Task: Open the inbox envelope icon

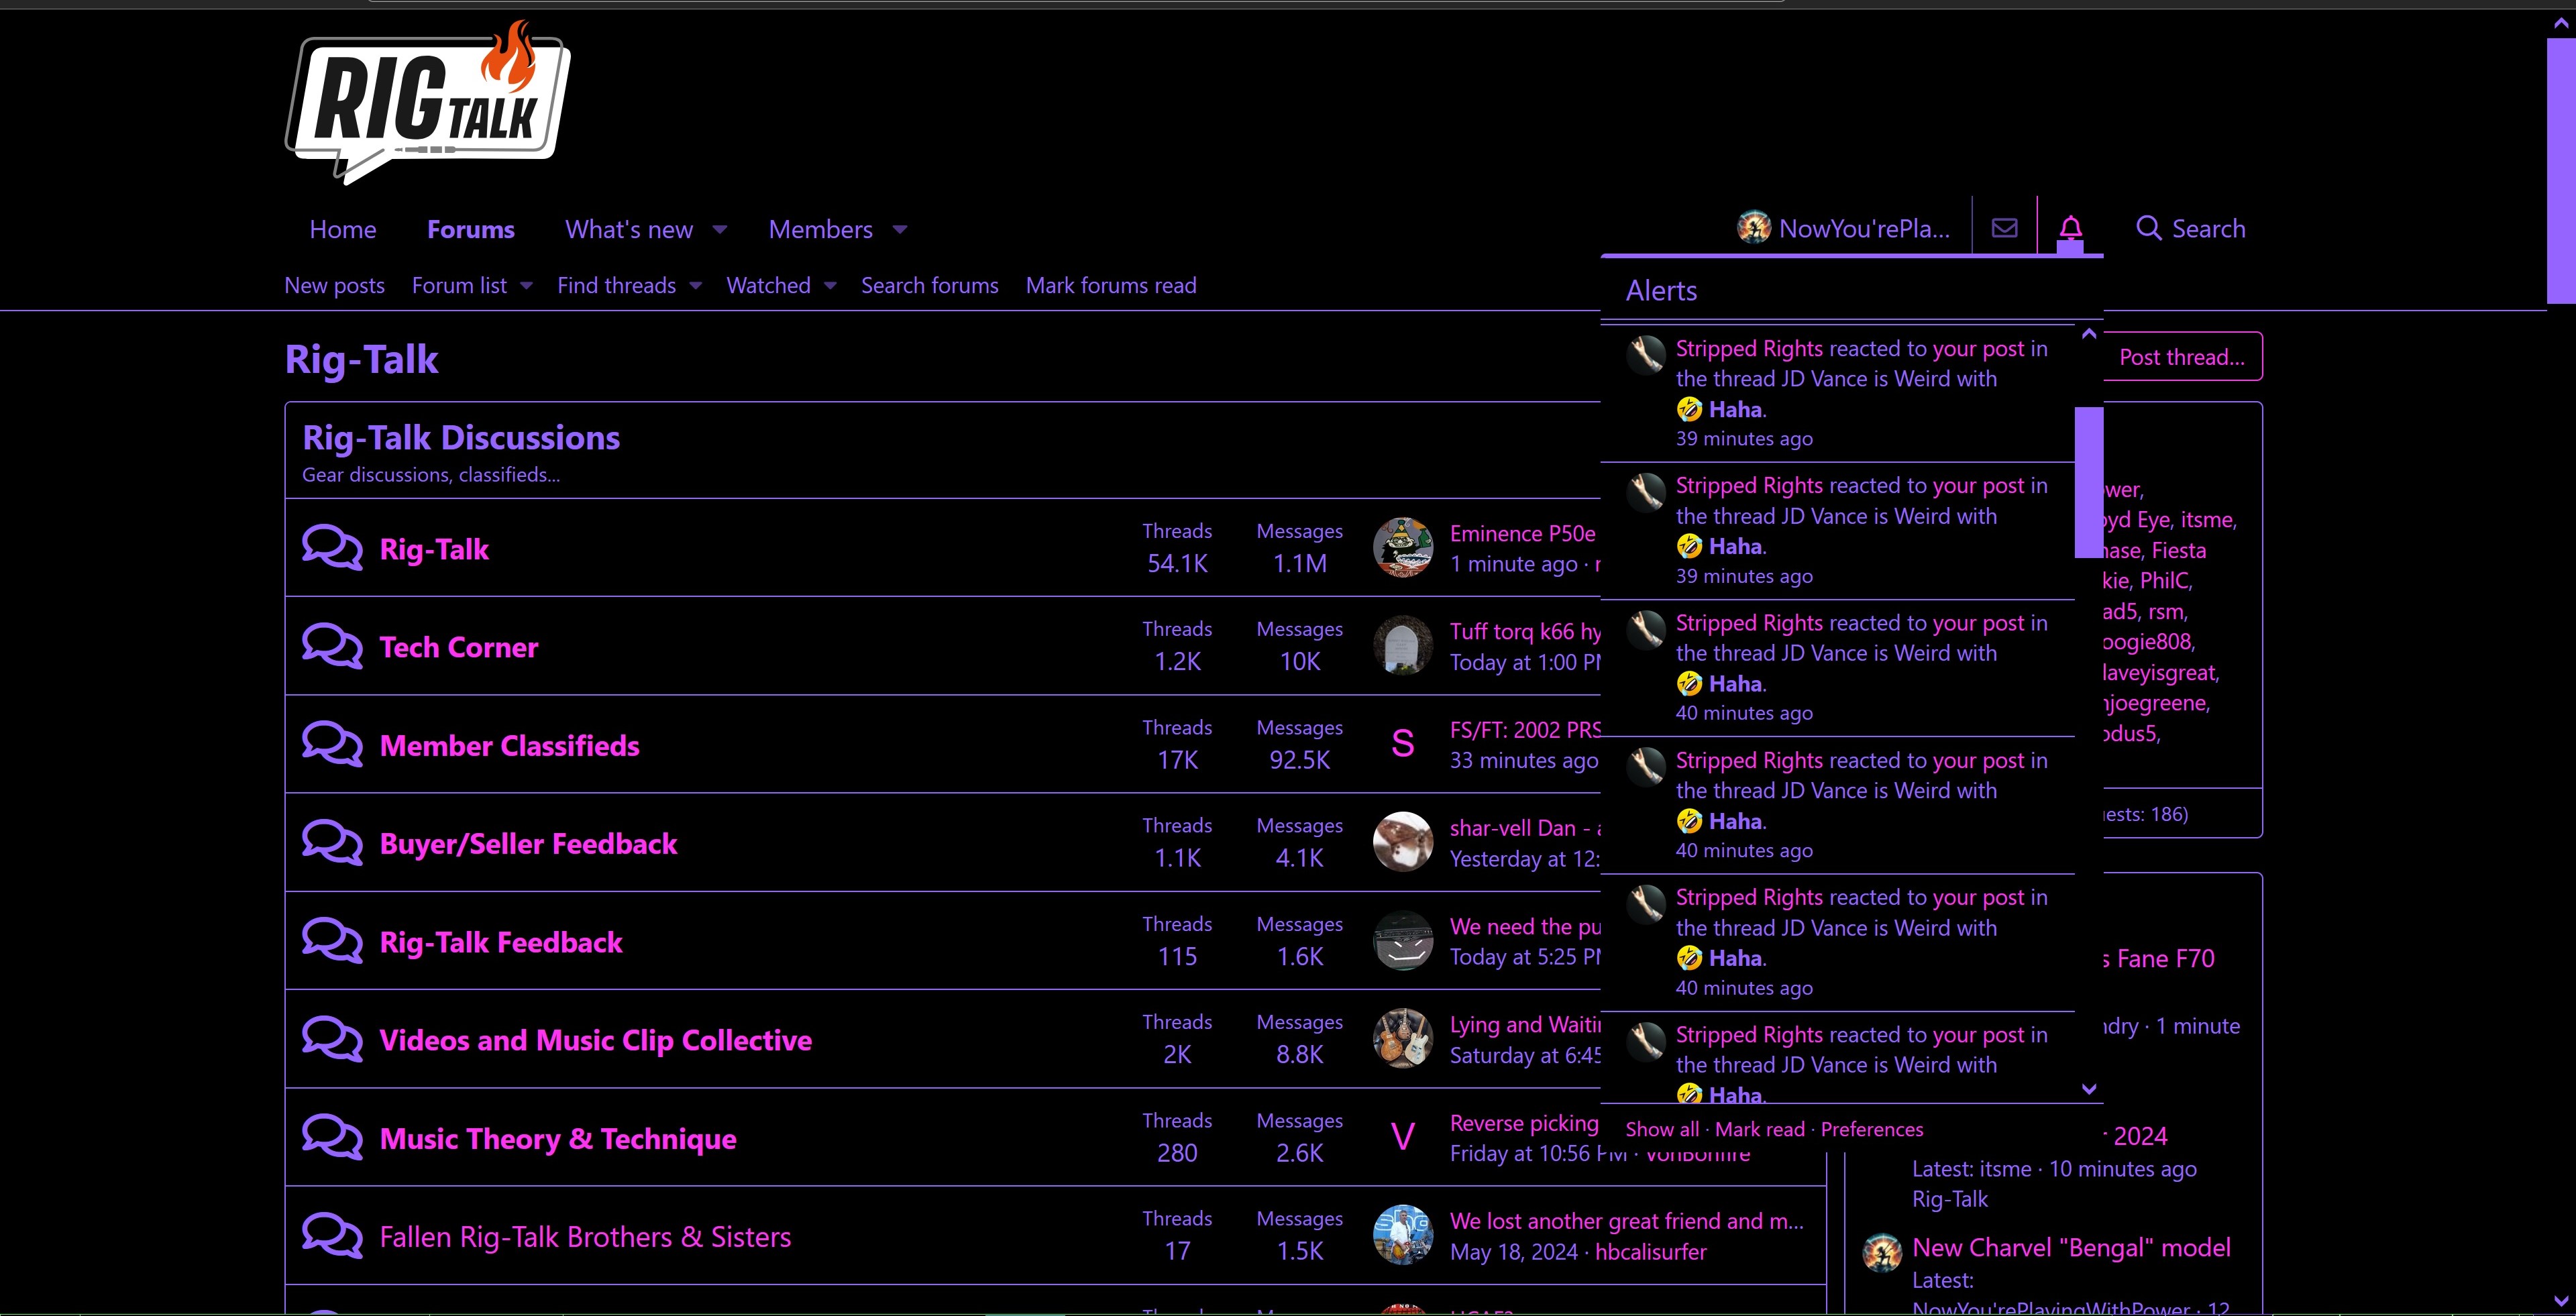Action: click(x=2004, y=228)
